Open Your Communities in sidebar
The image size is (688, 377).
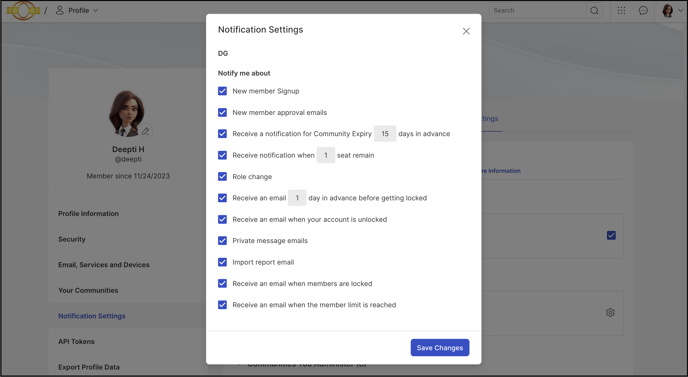88,290
